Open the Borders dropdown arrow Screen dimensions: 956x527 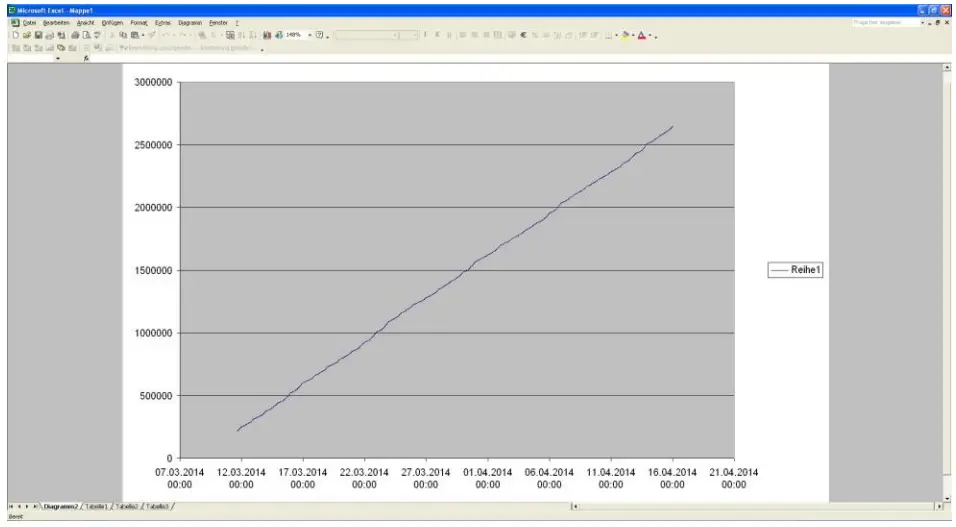pos(616,35)
